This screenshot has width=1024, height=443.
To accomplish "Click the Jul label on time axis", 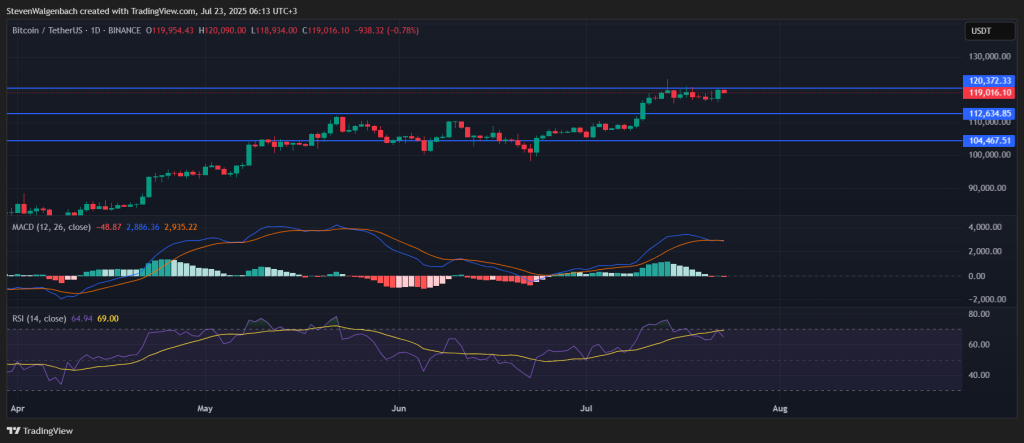I will (585, 409).
